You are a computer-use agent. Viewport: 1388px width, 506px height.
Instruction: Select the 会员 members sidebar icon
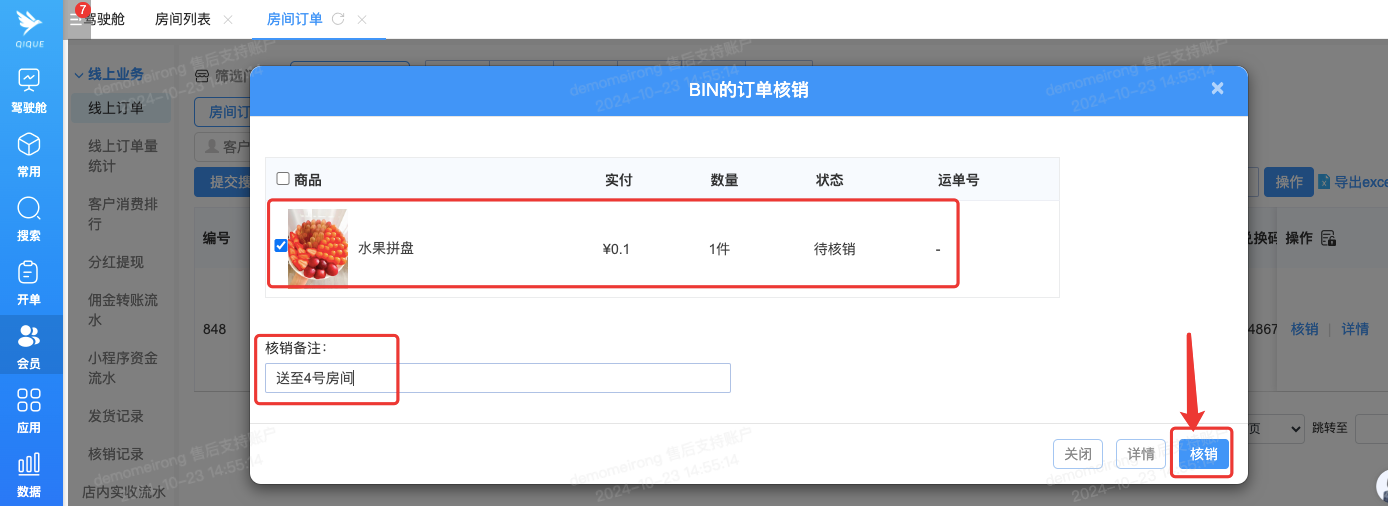(x=29, y=337)
